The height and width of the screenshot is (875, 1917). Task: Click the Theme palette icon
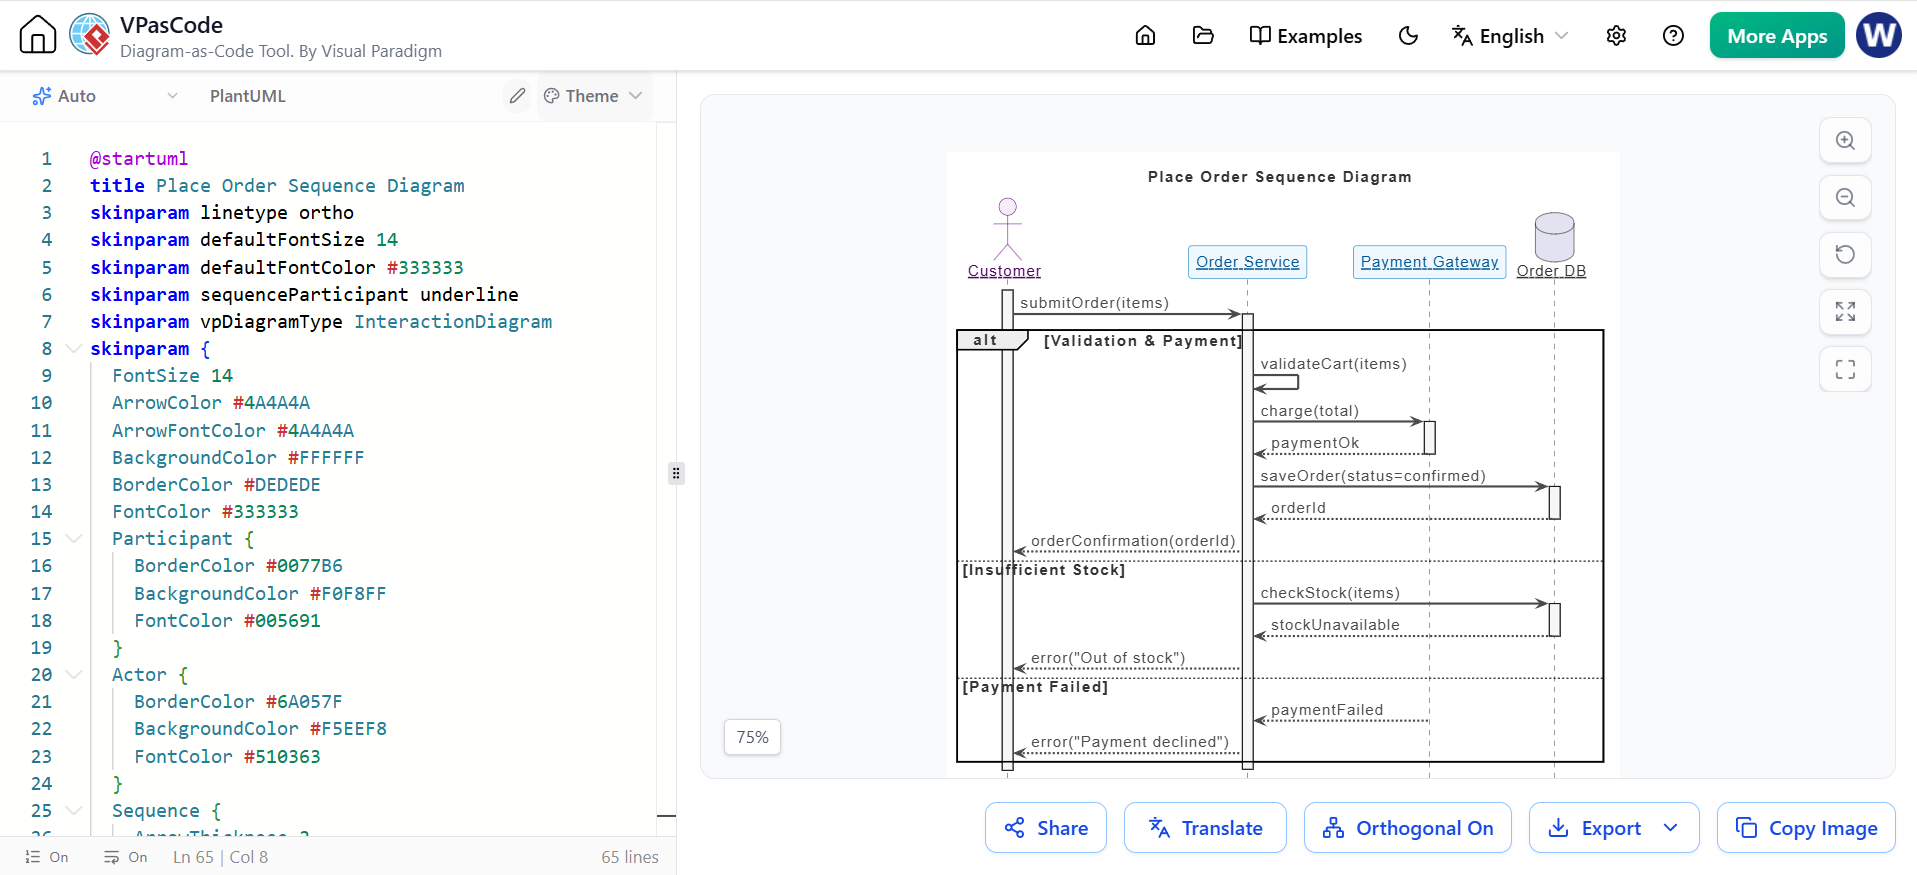click(551, 96)
